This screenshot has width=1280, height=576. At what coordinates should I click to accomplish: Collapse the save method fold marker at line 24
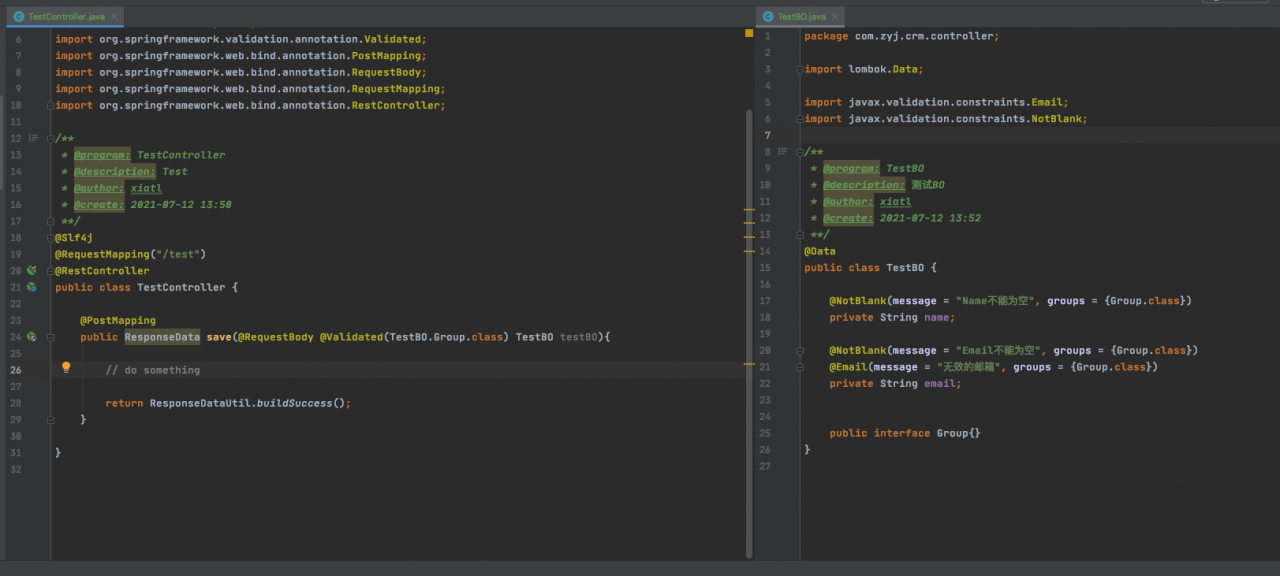pyautogui.click(x=50, y=337)
